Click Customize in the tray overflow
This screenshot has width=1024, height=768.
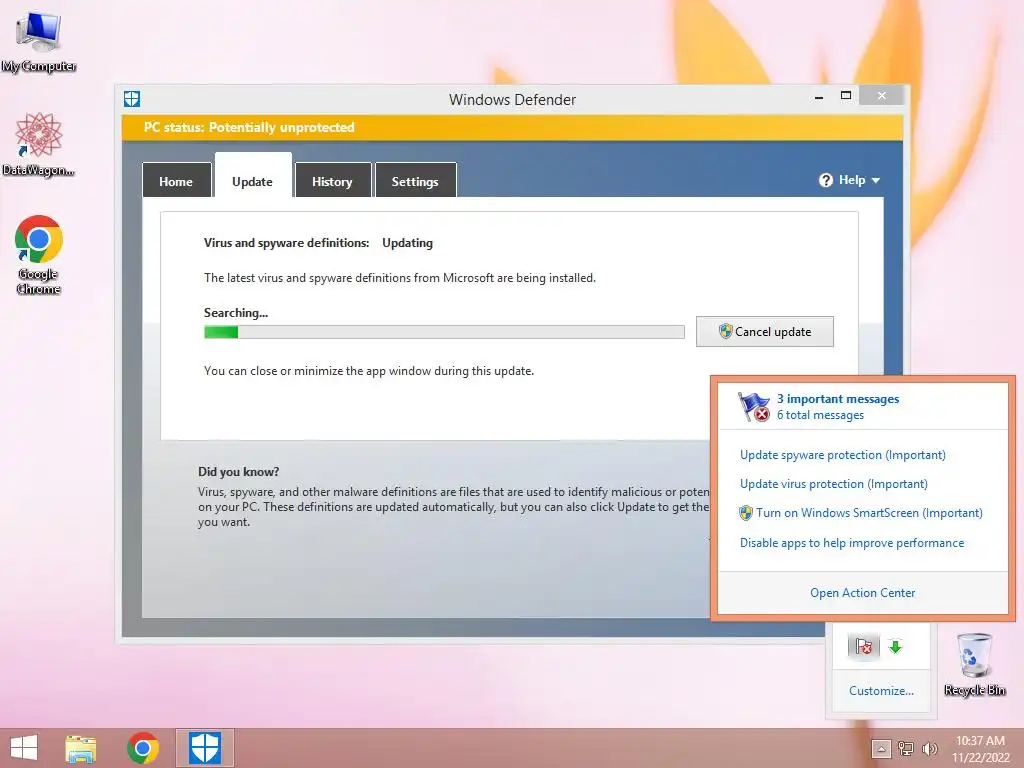tap(881, 690)
